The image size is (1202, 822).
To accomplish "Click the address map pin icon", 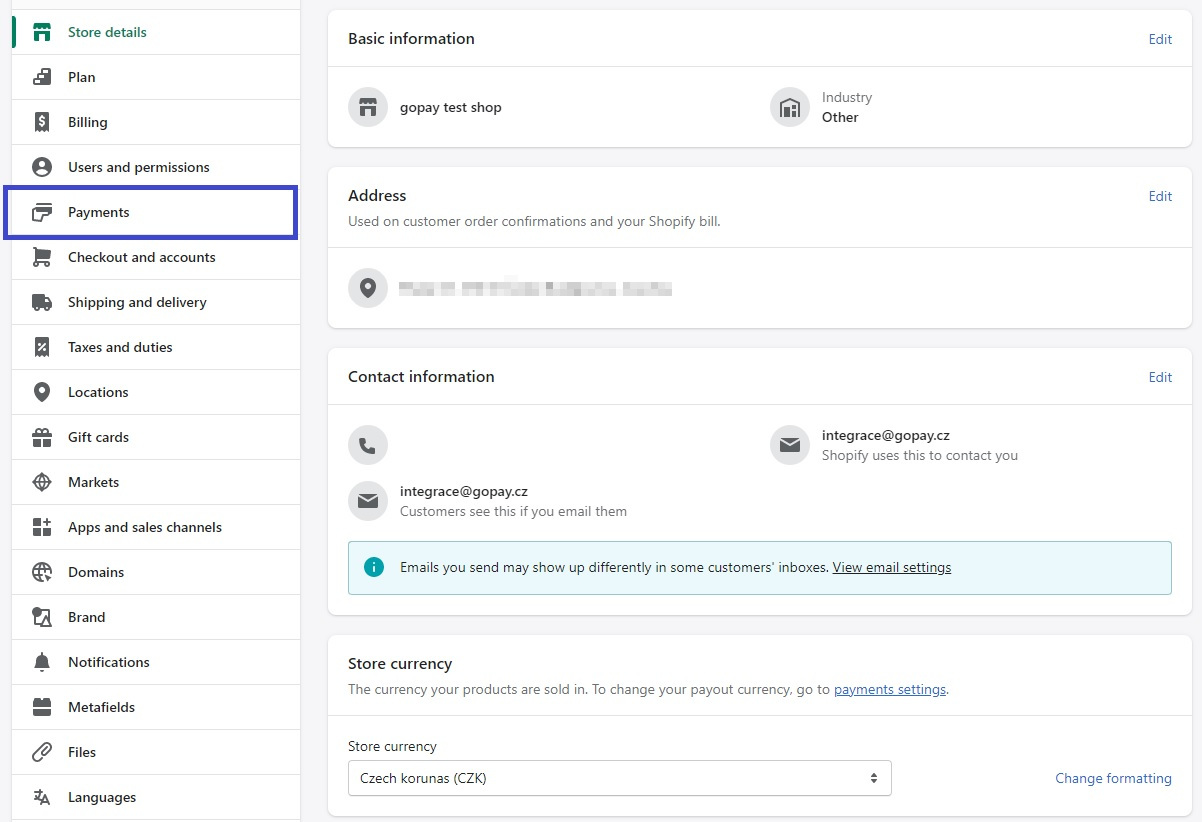I will [368, 288].
